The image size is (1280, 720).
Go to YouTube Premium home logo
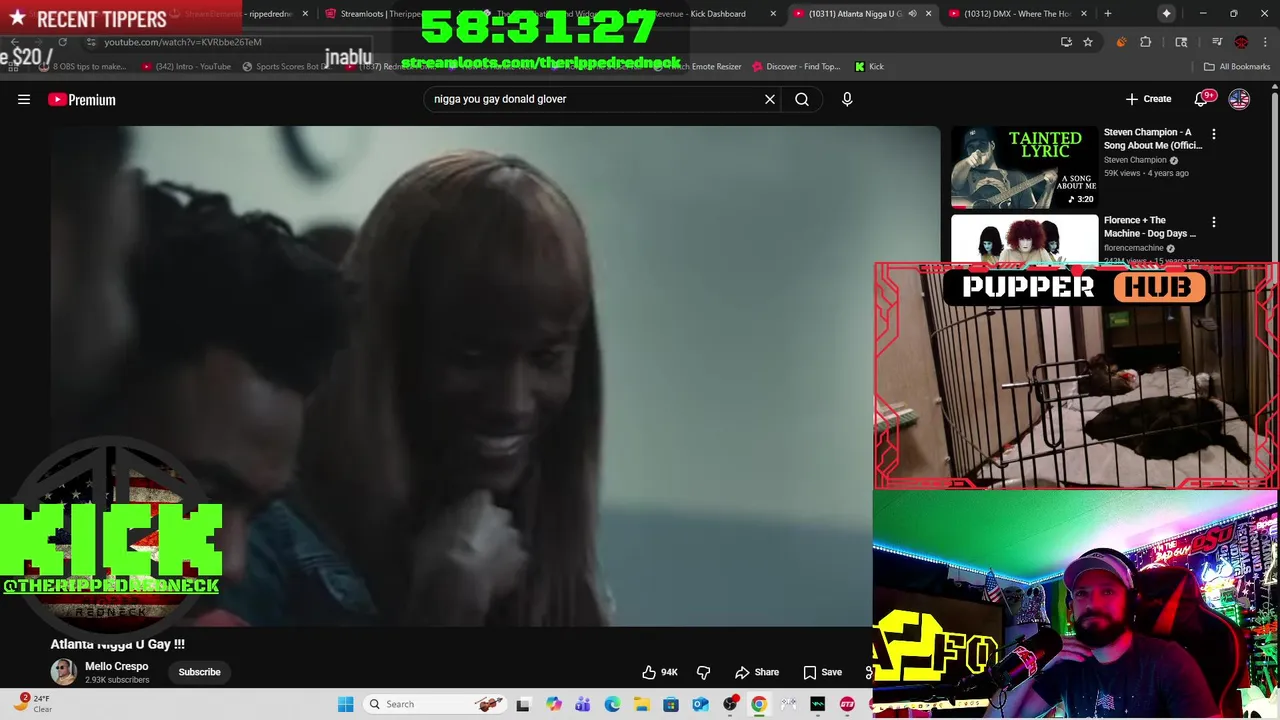(x=82, y=99)
